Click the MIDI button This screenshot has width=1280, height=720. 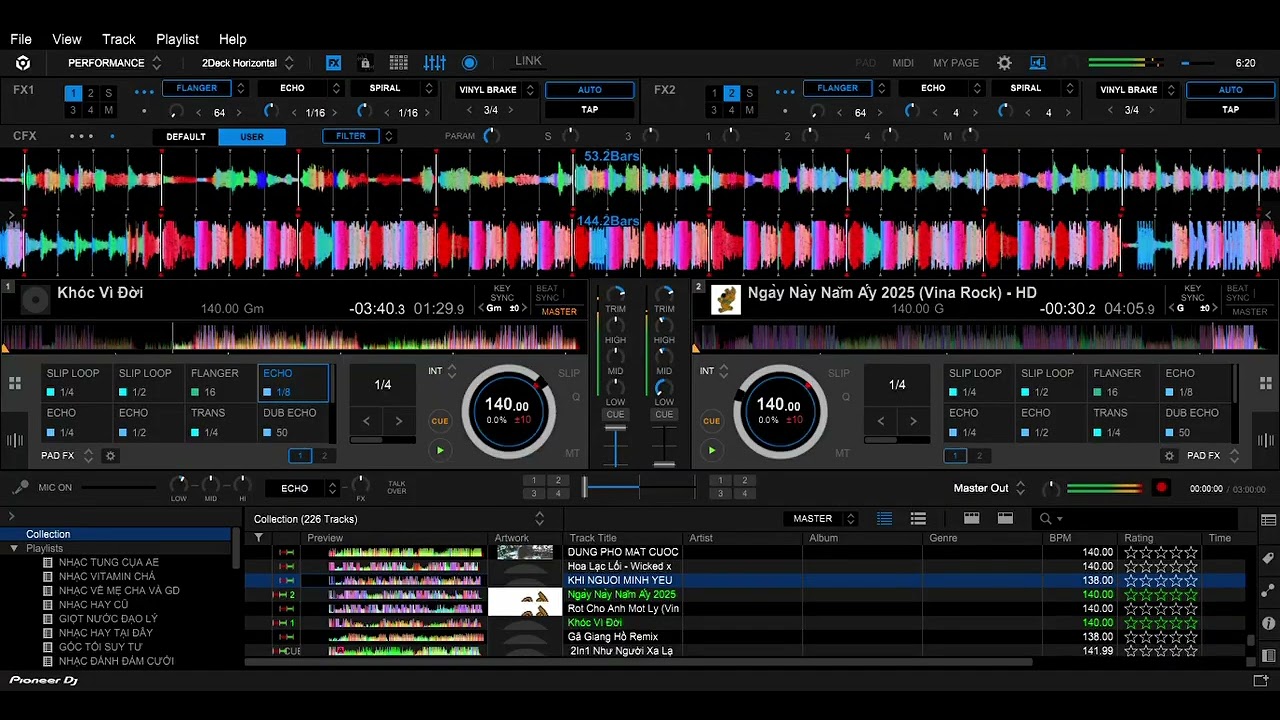pyautogui.click(x=903, y=63)
